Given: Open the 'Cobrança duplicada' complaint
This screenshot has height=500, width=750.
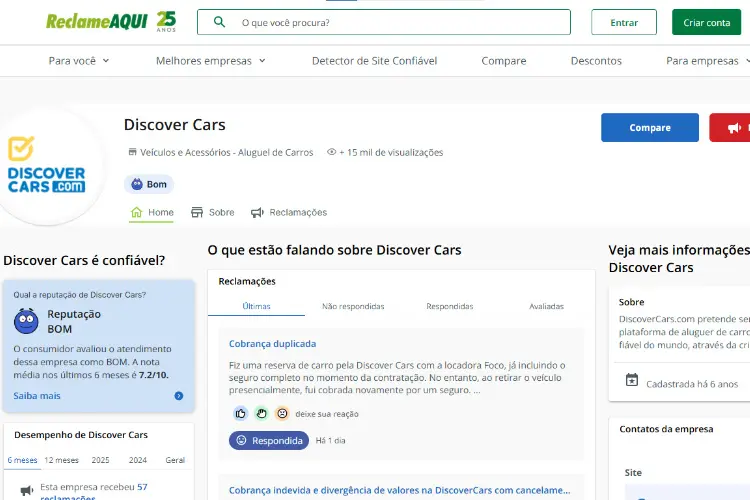Looking at the screenshot, I should tap(272, 344).
